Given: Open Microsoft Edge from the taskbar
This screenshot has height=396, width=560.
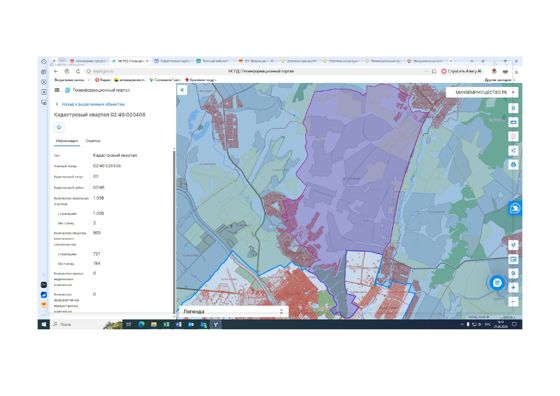Looking at the screenshot, I should click(x=141, y=324).
